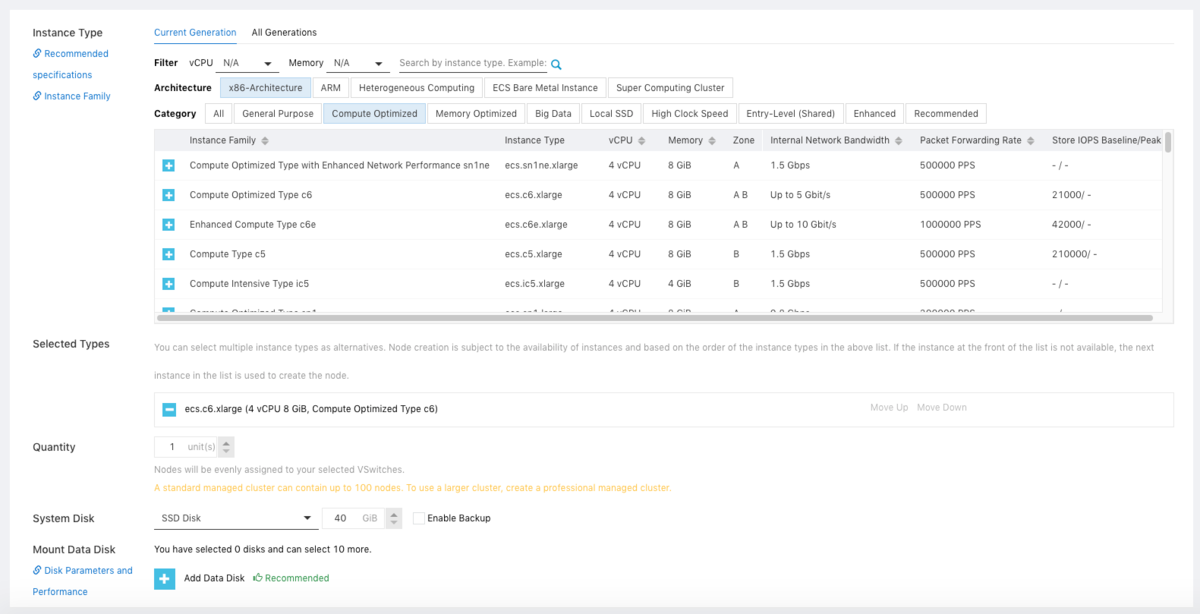The image size is (1200, 614).
Task: Open the vCPU filter dropdown
Action: (248, 63)
